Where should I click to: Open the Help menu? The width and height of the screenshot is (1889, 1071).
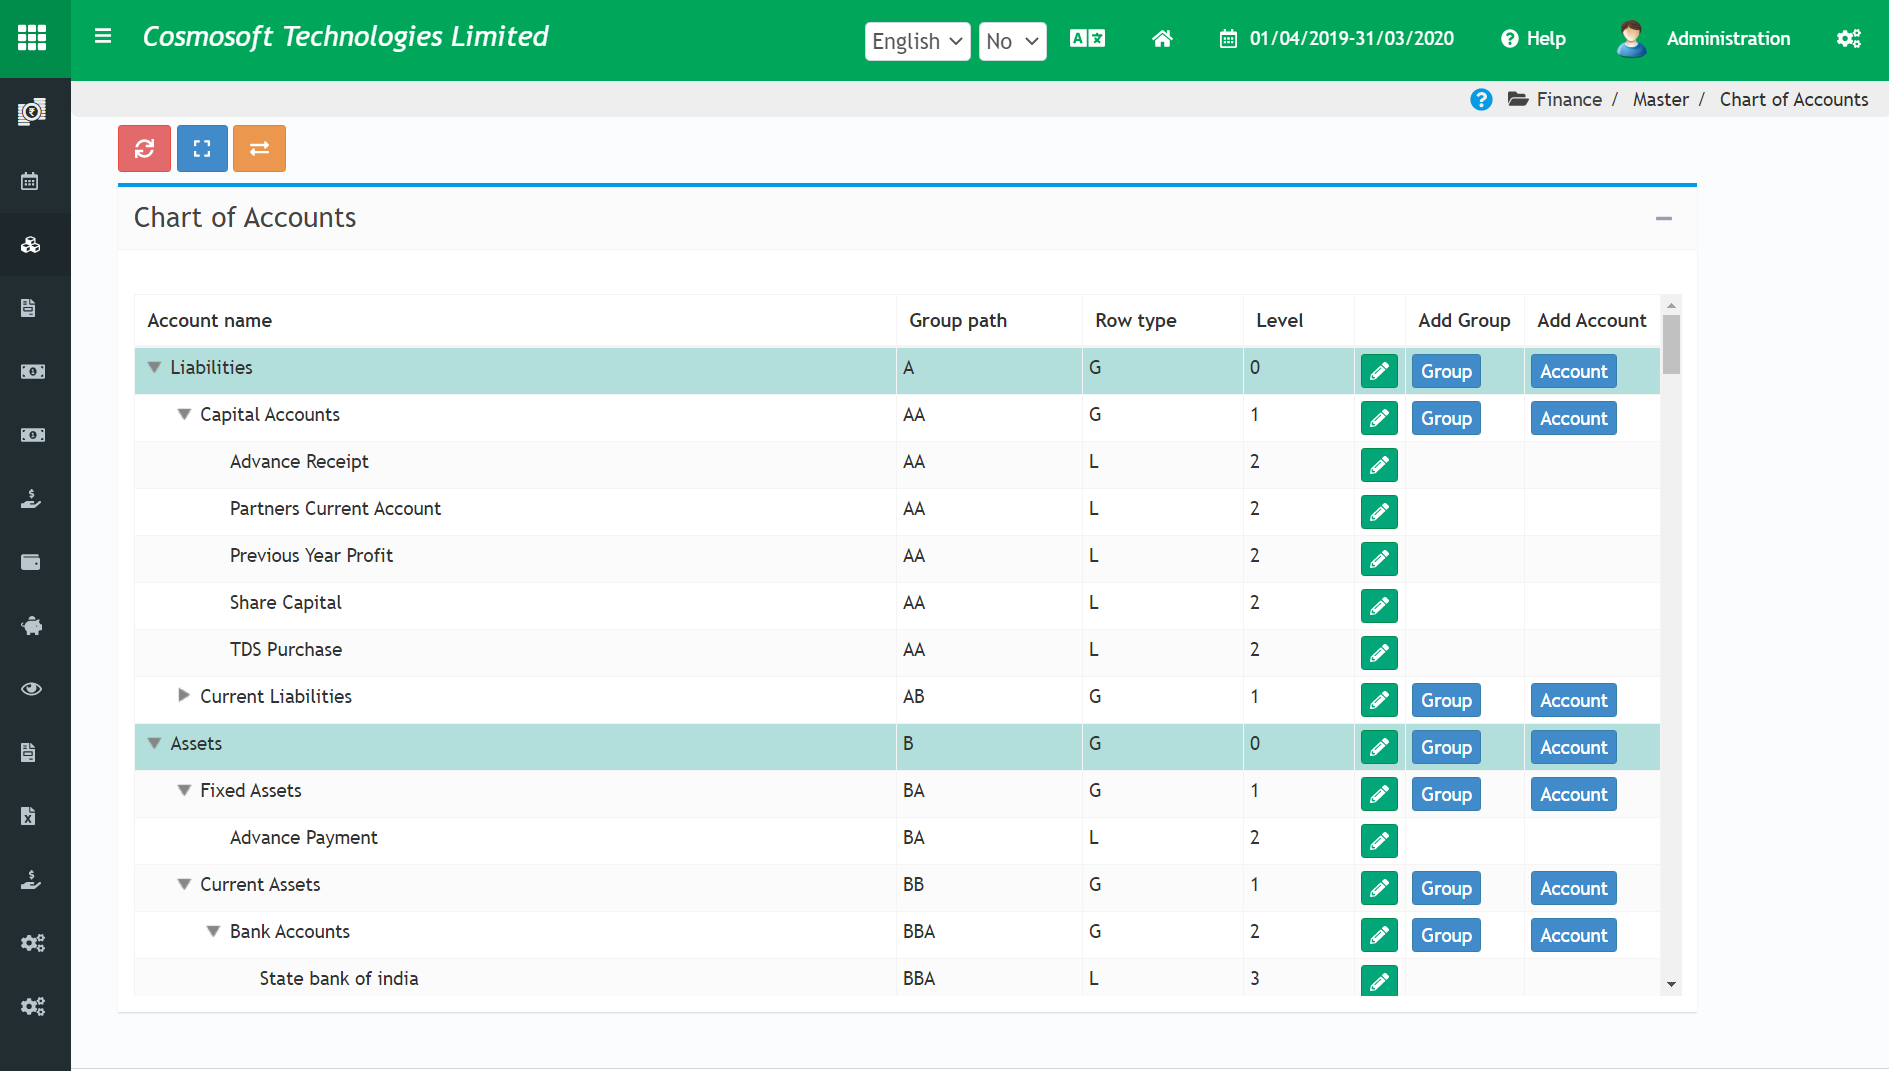[x=1533, y=39]
